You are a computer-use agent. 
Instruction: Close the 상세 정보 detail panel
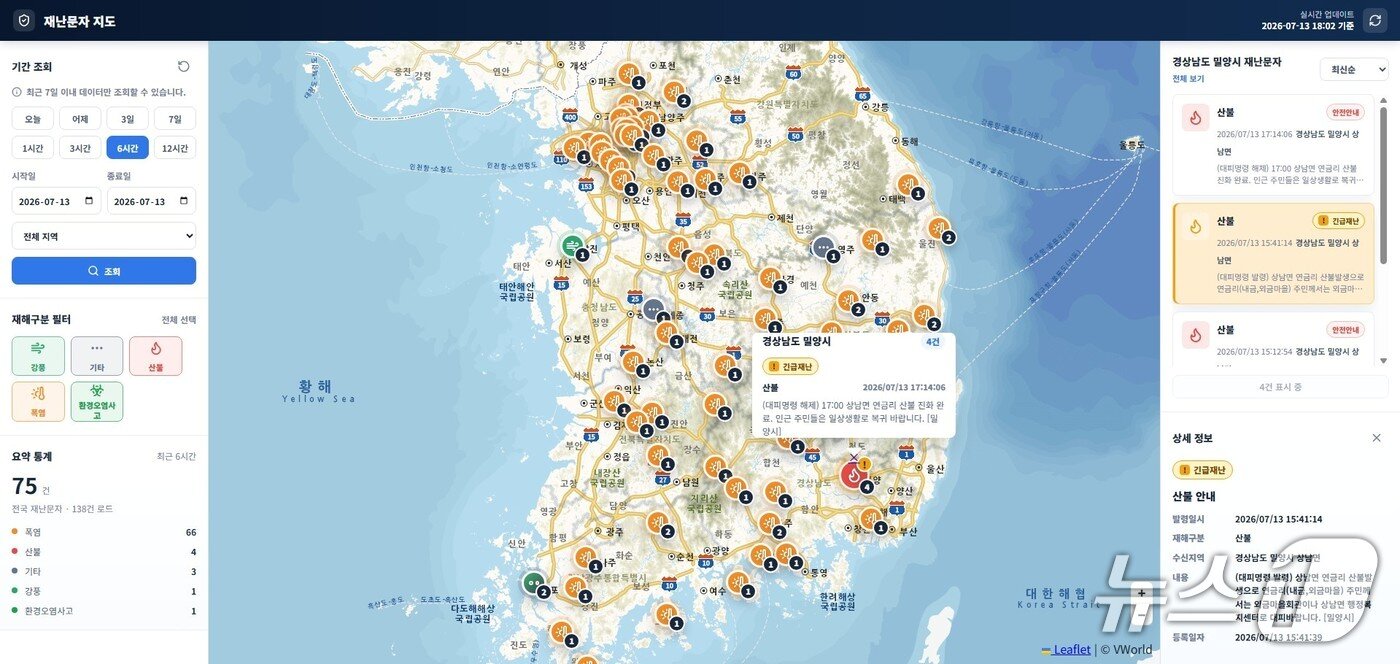1376,438
